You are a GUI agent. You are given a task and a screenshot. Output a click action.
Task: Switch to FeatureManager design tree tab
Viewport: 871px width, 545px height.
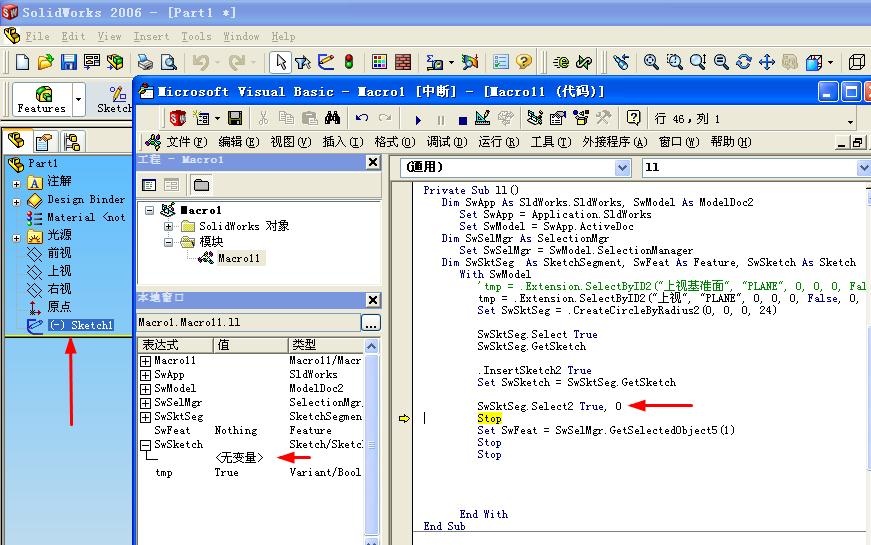(x=16, y=141)
